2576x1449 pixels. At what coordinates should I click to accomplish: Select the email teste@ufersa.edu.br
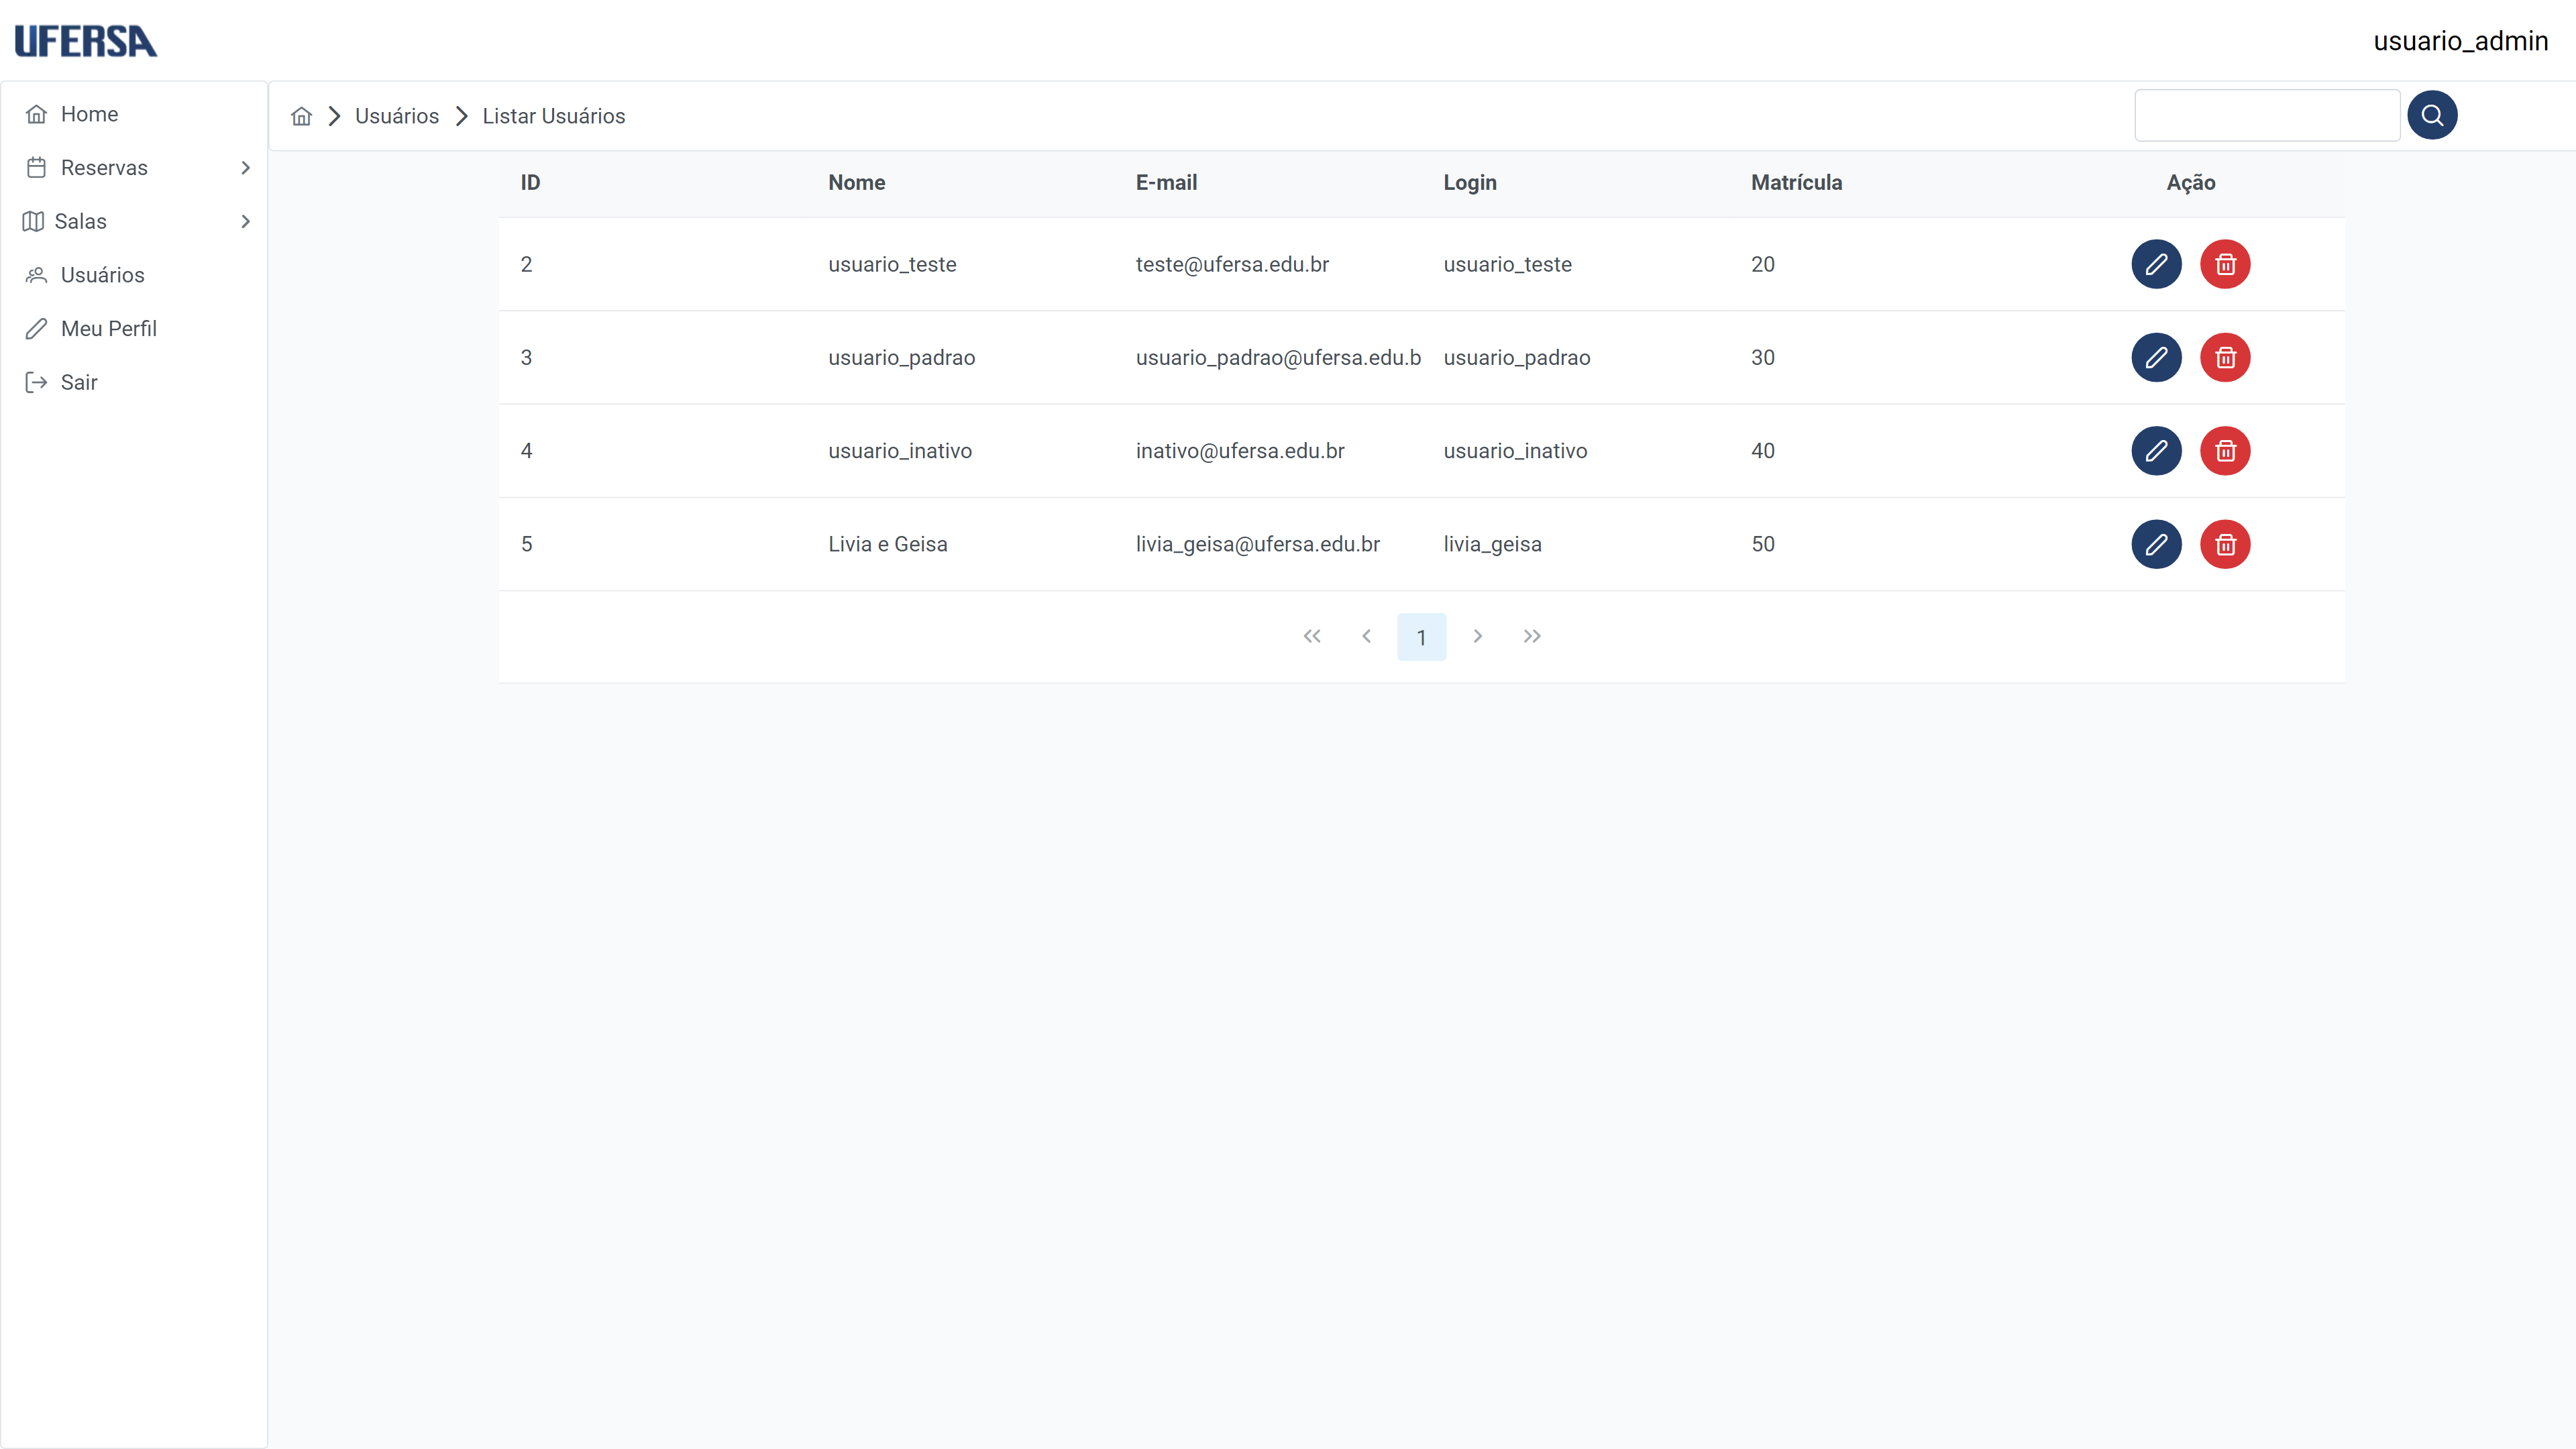point(1232,264)
